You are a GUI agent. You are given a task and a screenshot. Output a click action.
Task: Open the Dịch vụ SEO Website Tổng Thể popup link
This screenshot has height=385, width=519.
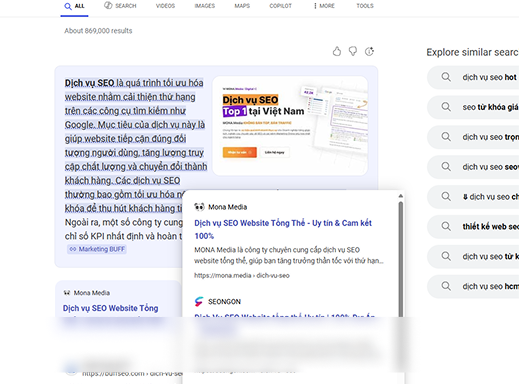(x=283, y=229)
